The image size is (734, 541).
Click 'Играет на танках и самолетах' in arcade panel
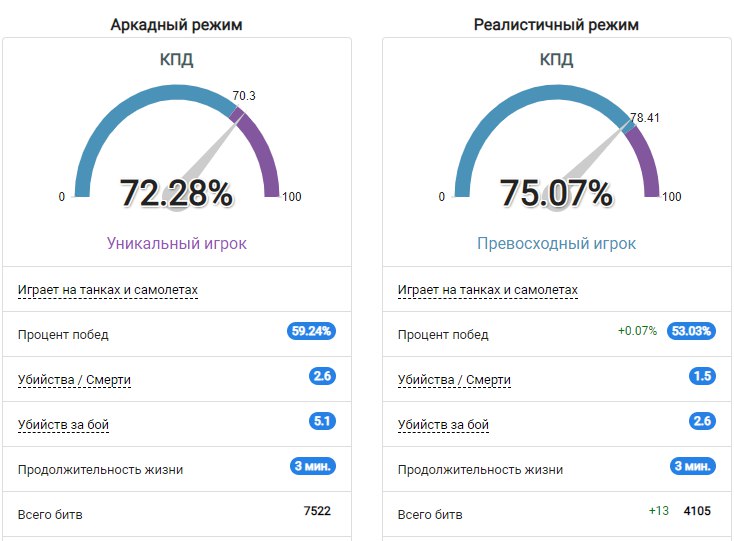(108, 290)
